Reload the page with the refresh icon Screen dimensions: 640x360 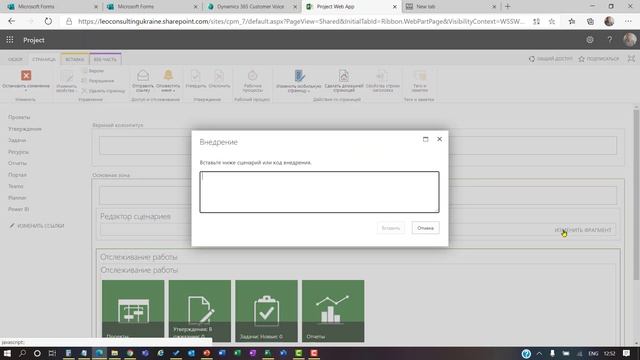48,21
